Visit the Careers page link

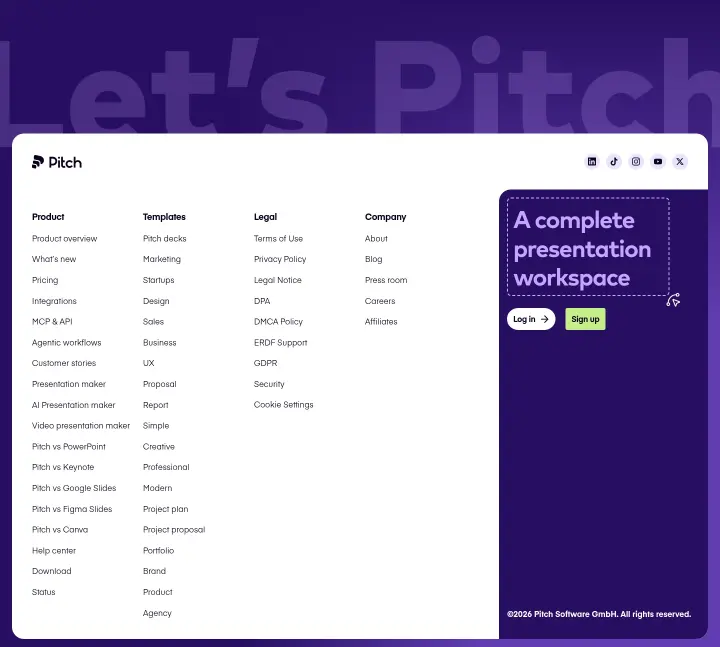pos(380,301)
